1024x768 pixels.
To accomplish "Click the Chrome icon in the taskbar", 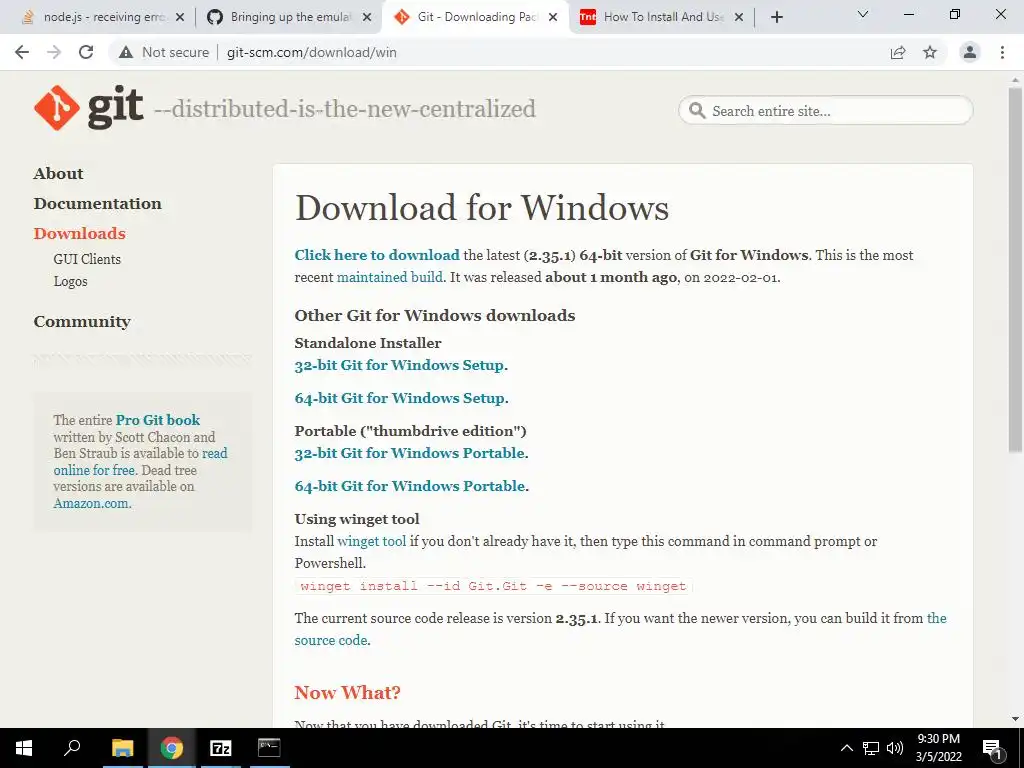I will click(x=172, y=748).
